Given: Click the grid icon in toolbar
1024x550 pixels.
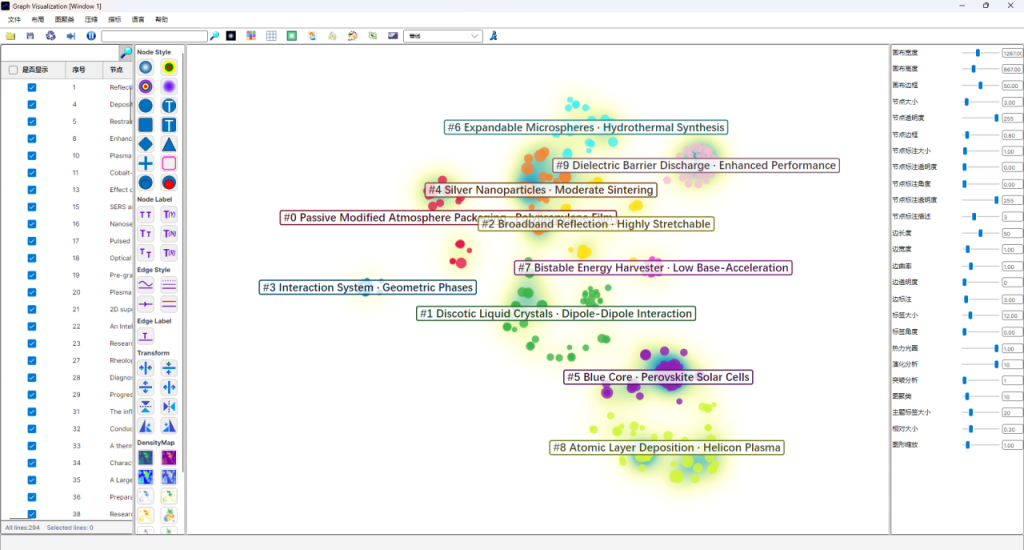Looking at the screenshot, I should click(x=271, y=36).
